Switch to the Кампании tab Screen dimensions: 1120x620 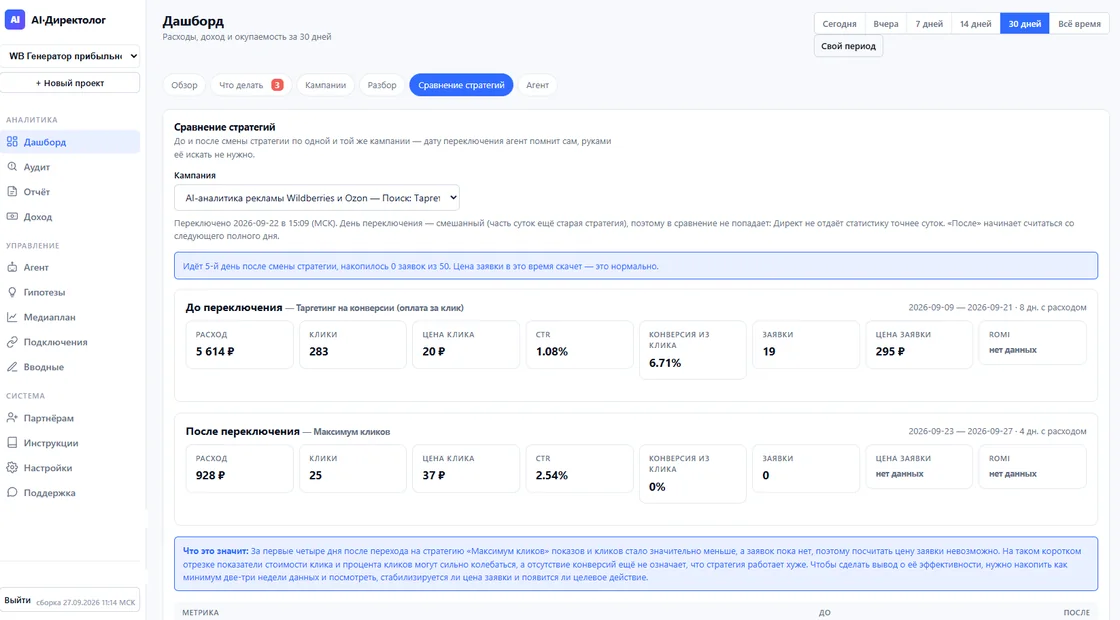tap(326, 85)
